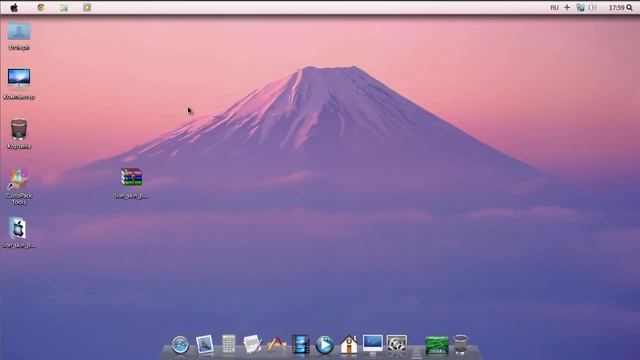The height and width of the screenshot is (360, 640).
Task: Open the yellow media player icon in top bar
Action: pos(87,7)
